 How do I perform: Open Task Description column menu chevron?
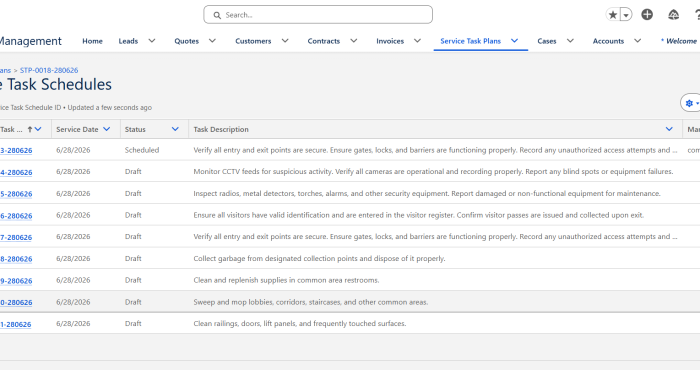coord(669,129)
